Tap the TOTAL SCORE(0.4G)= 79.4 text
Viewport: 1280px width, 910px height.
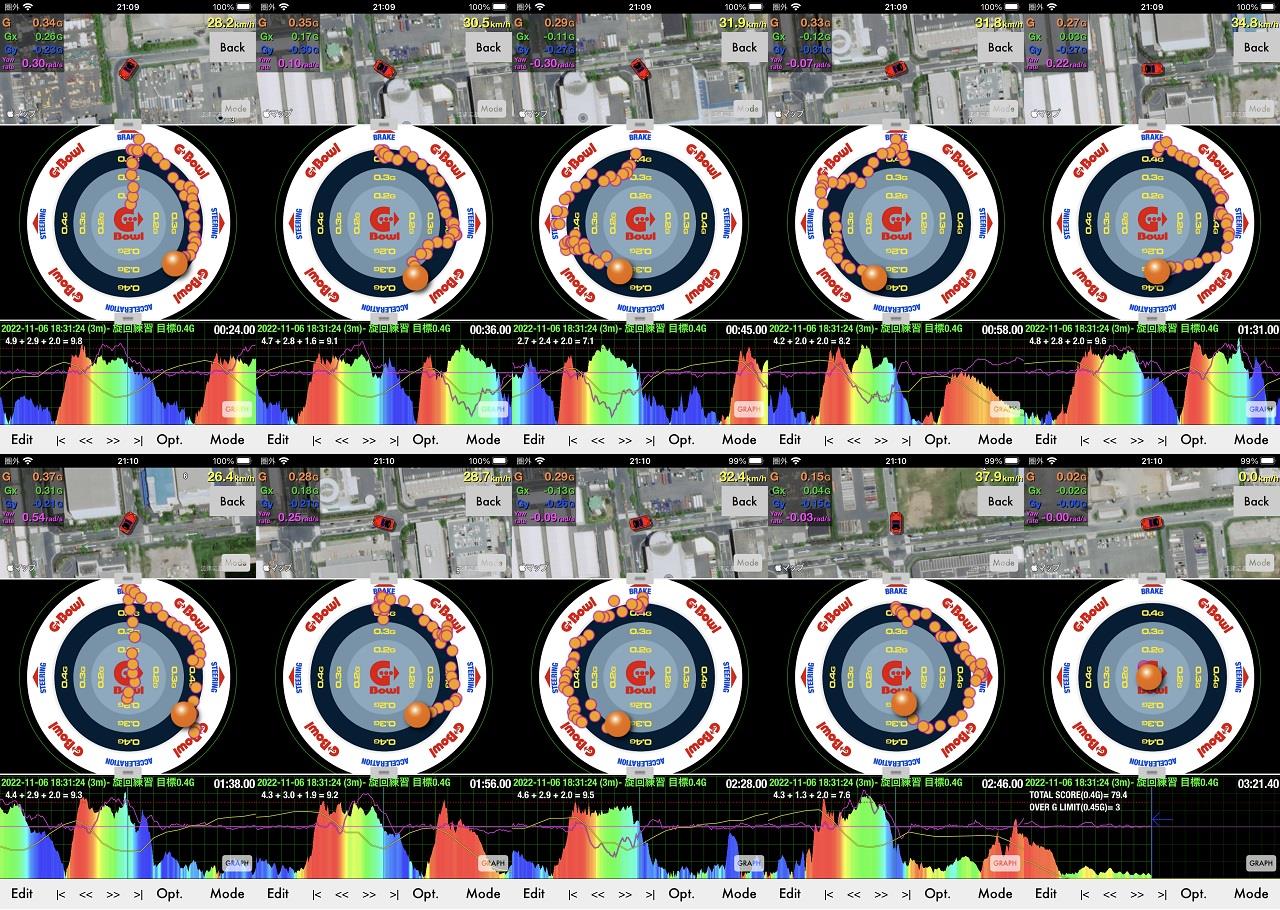pyautogui.click(x=1076, y=796)
